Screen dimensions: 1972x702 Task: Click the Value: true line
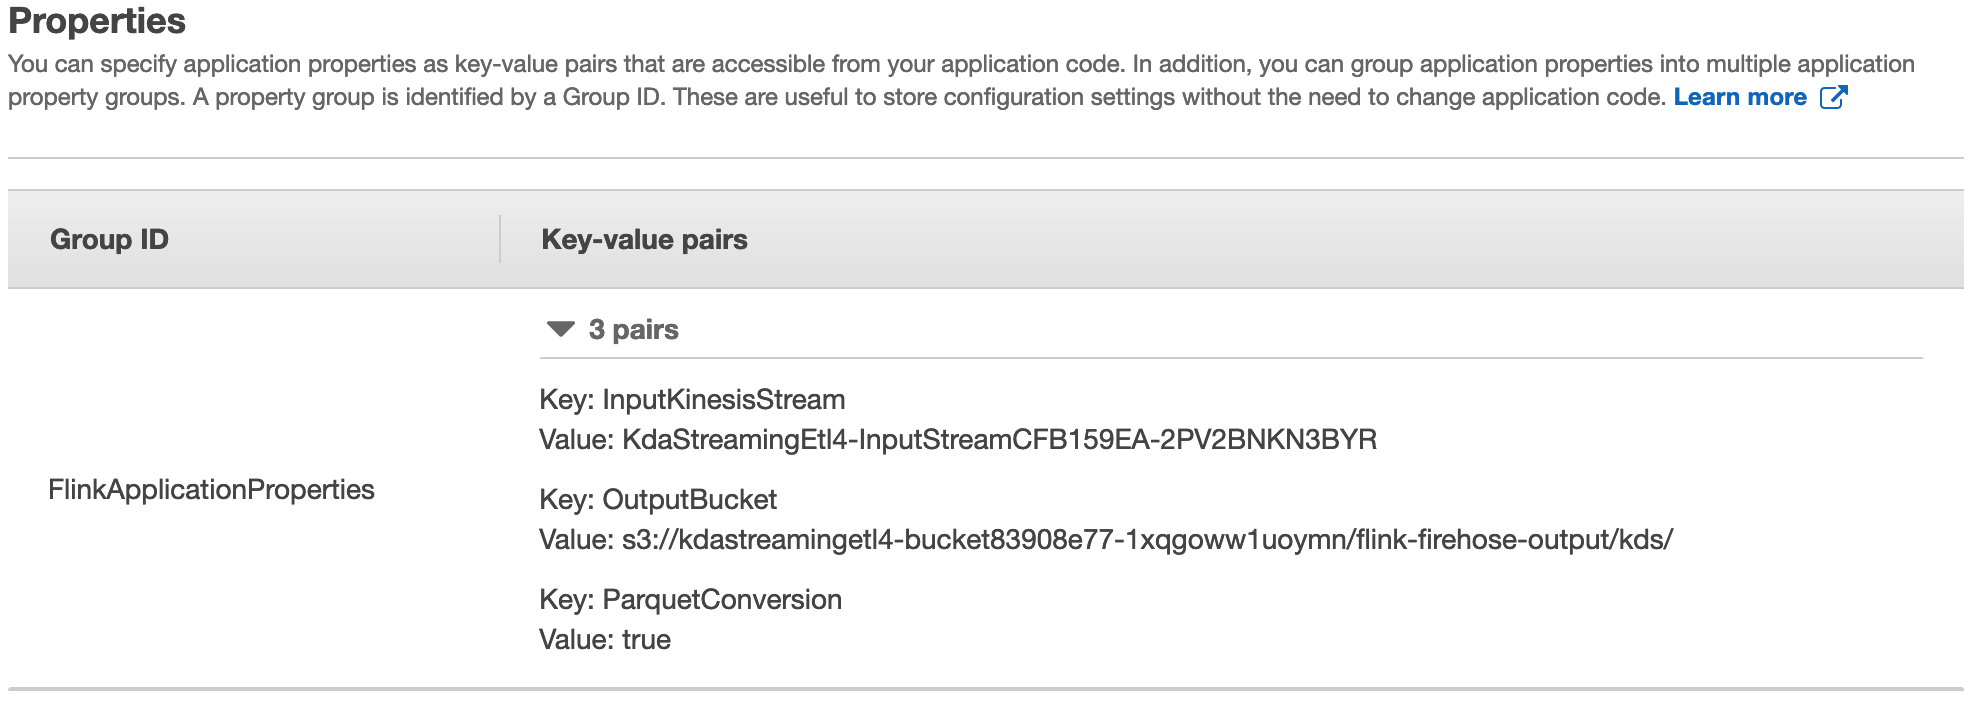click(605, 639)
